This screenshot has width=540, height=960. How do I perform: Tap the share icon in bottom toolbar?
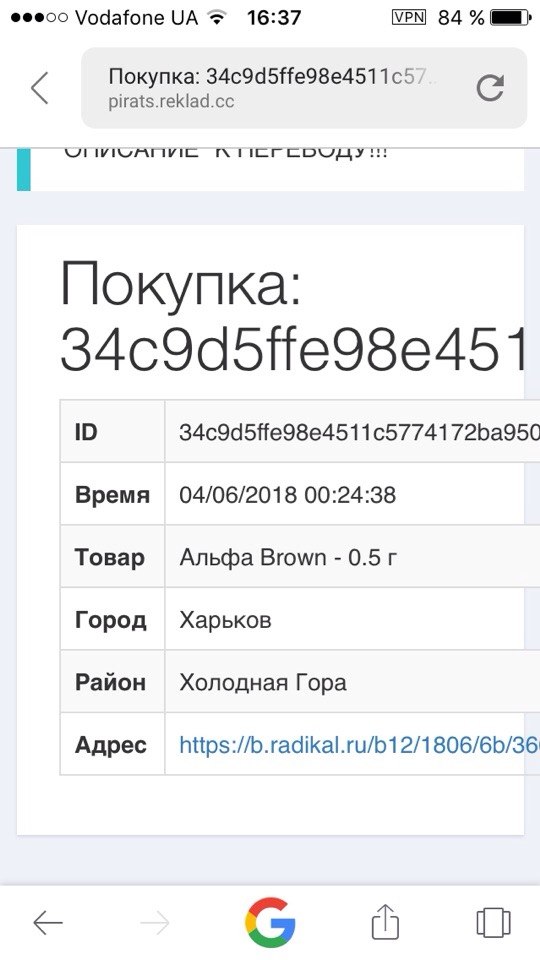click(x=386, y=922)
